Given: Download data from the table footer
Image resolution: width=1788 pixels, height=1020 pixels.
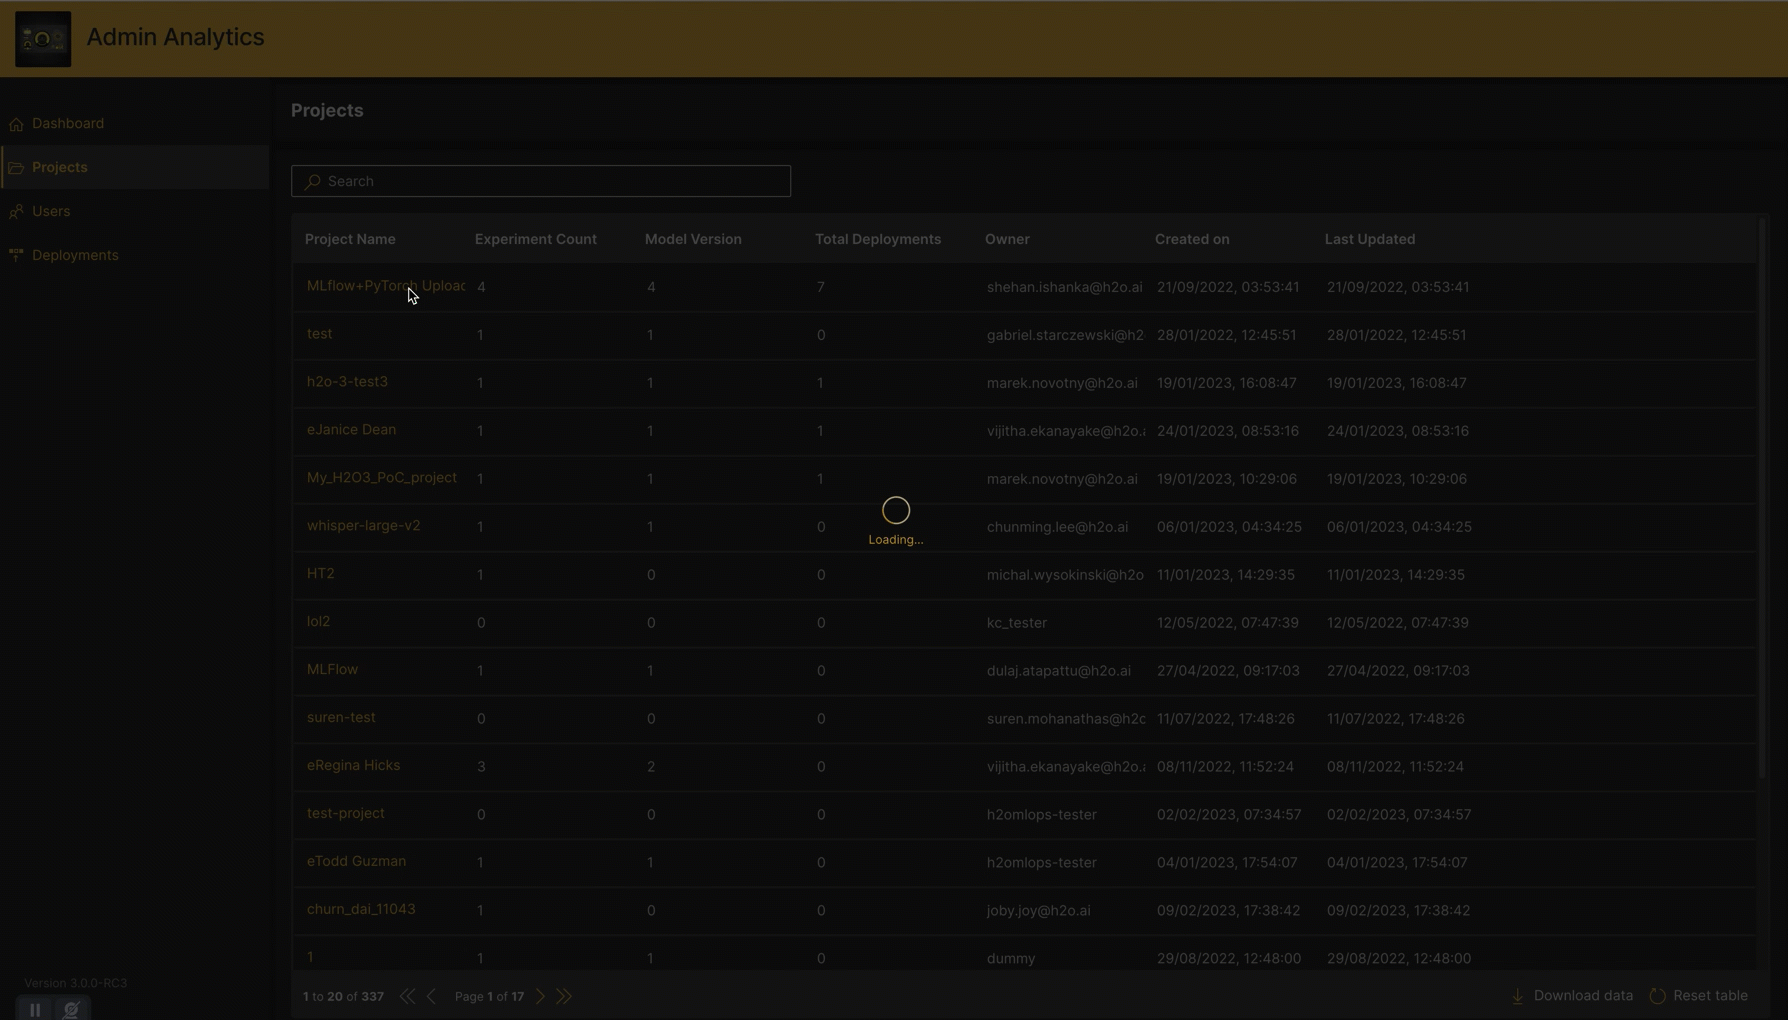Looking at the screenshot, I should [1572, 996].
